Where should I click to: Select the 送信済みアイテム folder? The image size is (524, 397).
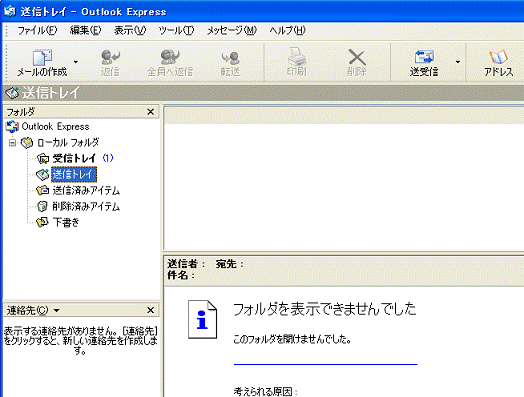[x=86, y=190]
